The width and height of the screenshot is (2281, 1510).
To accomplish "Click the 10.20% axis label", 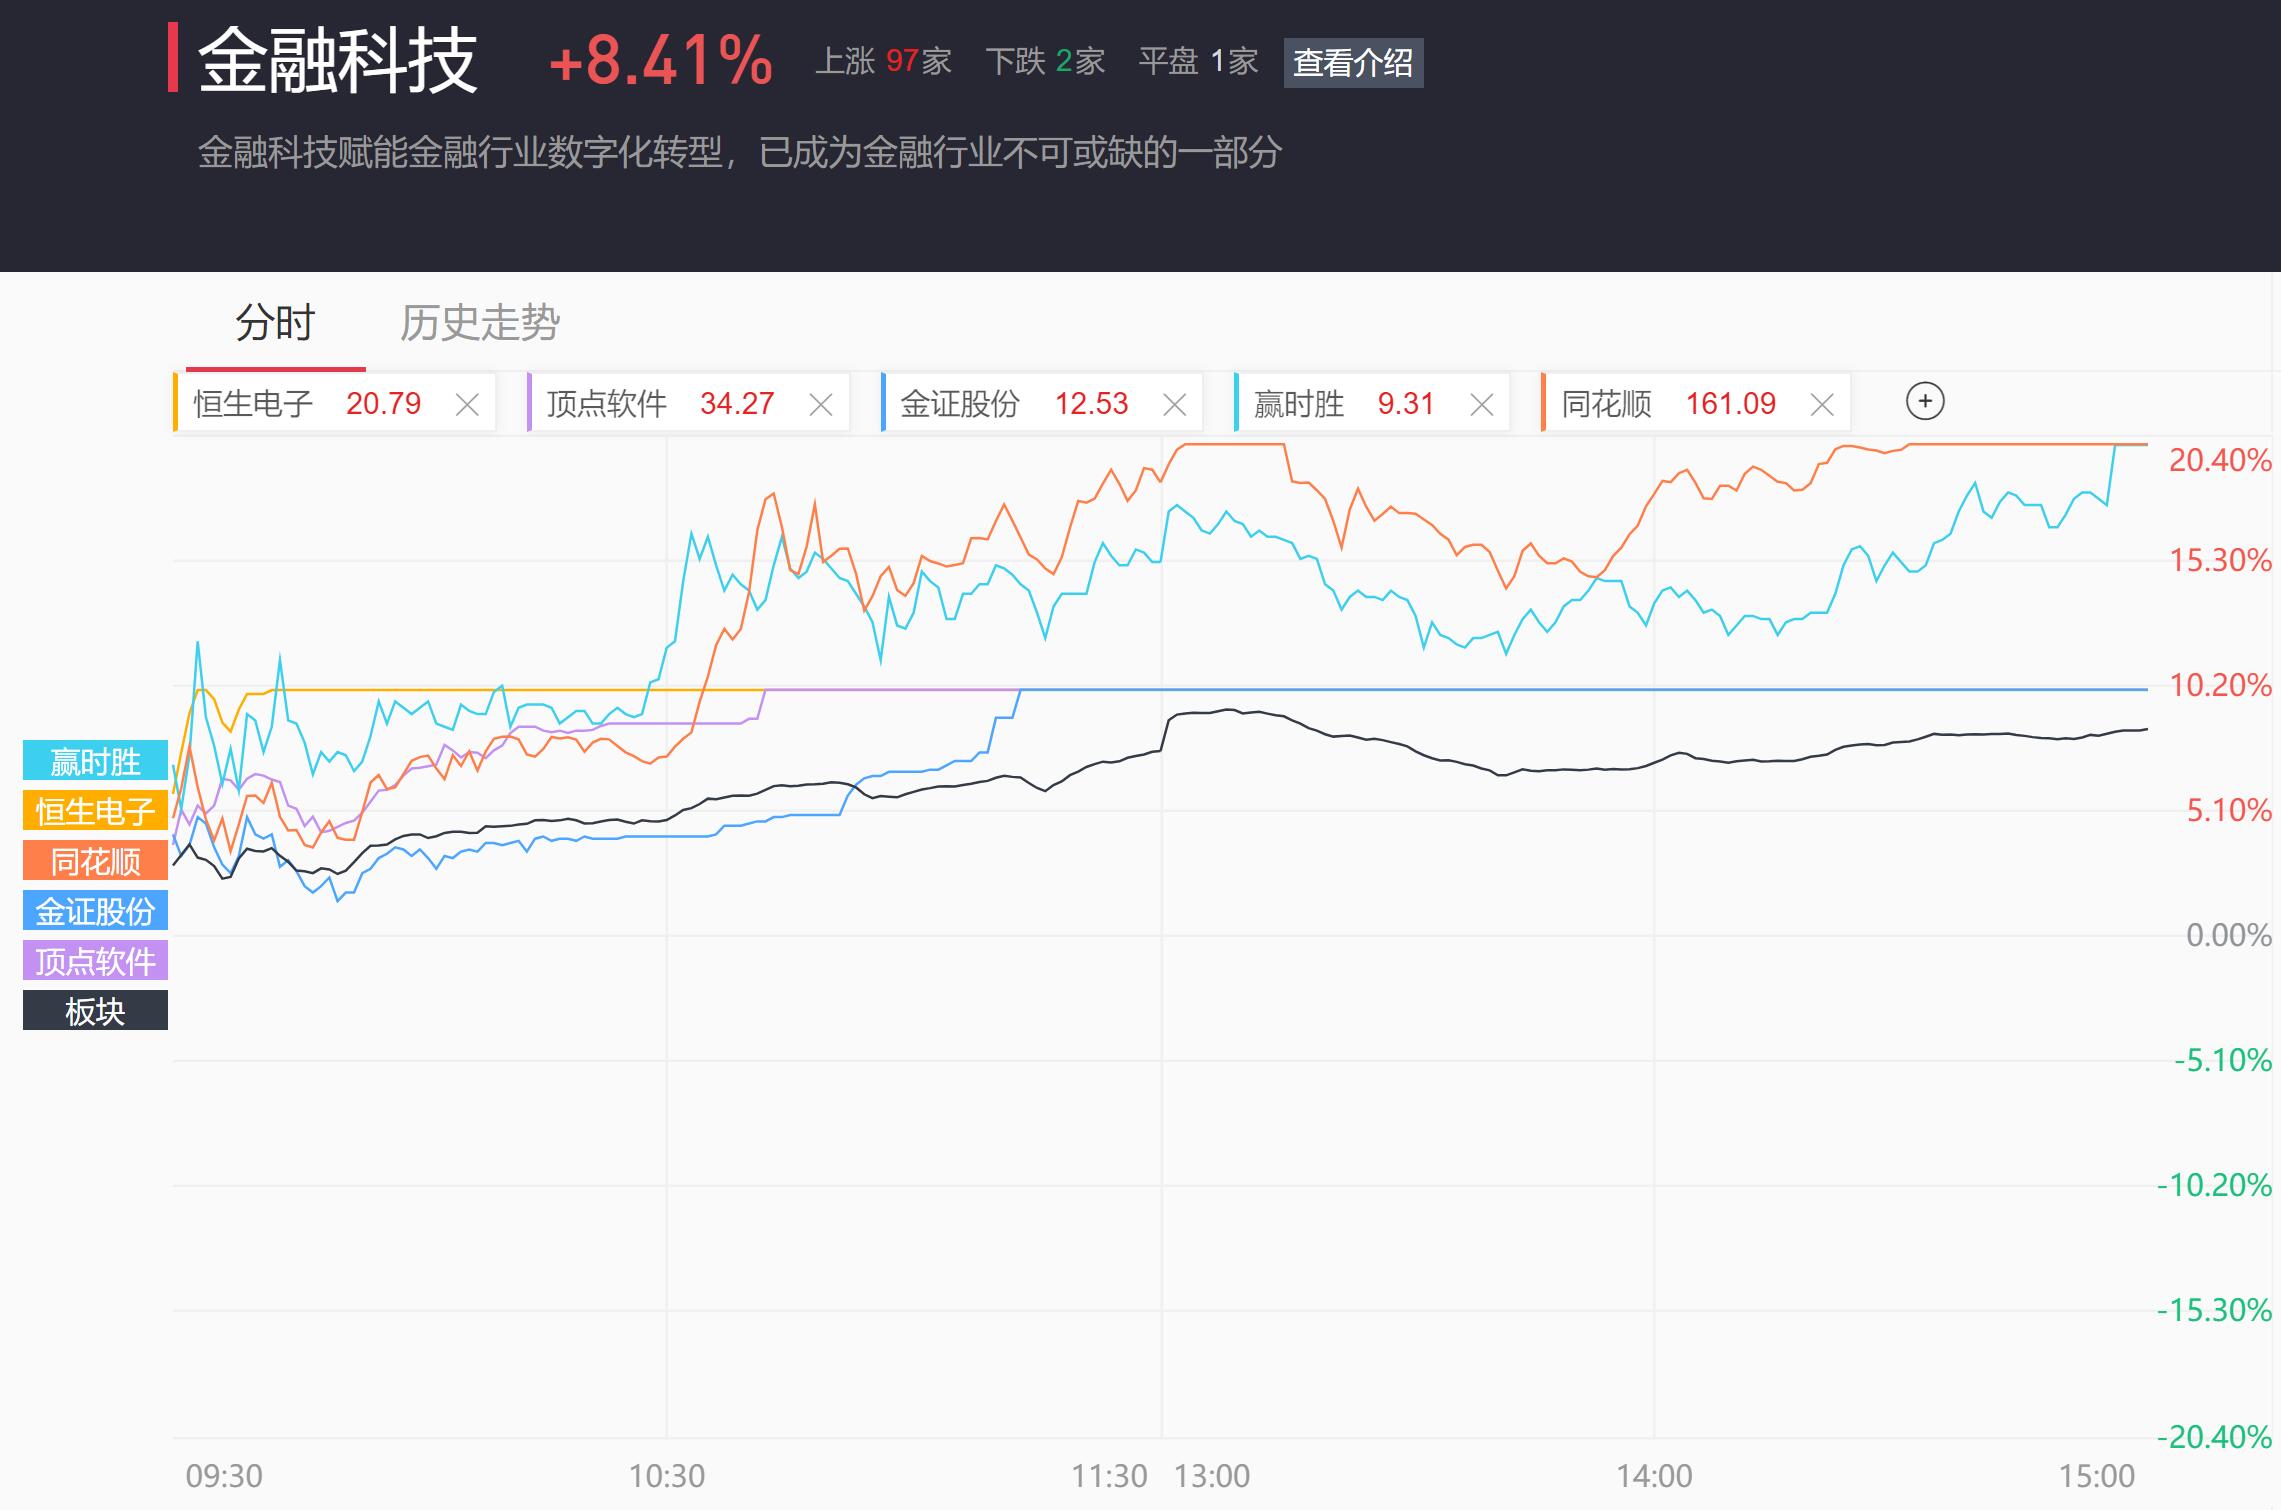I will tap(2220, 685).
